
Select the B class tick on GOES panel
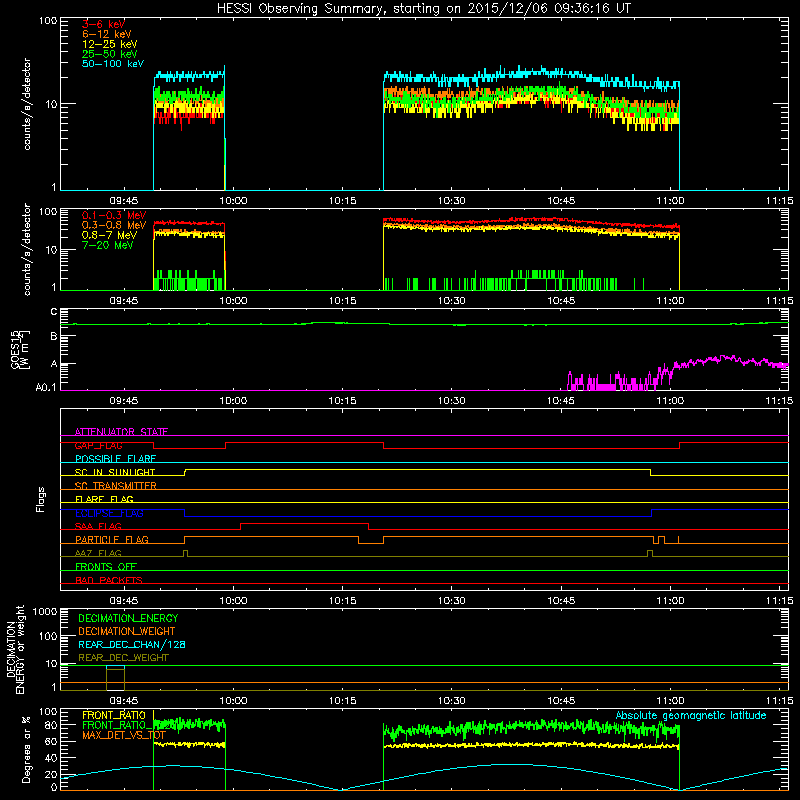(x=54, y=337)
